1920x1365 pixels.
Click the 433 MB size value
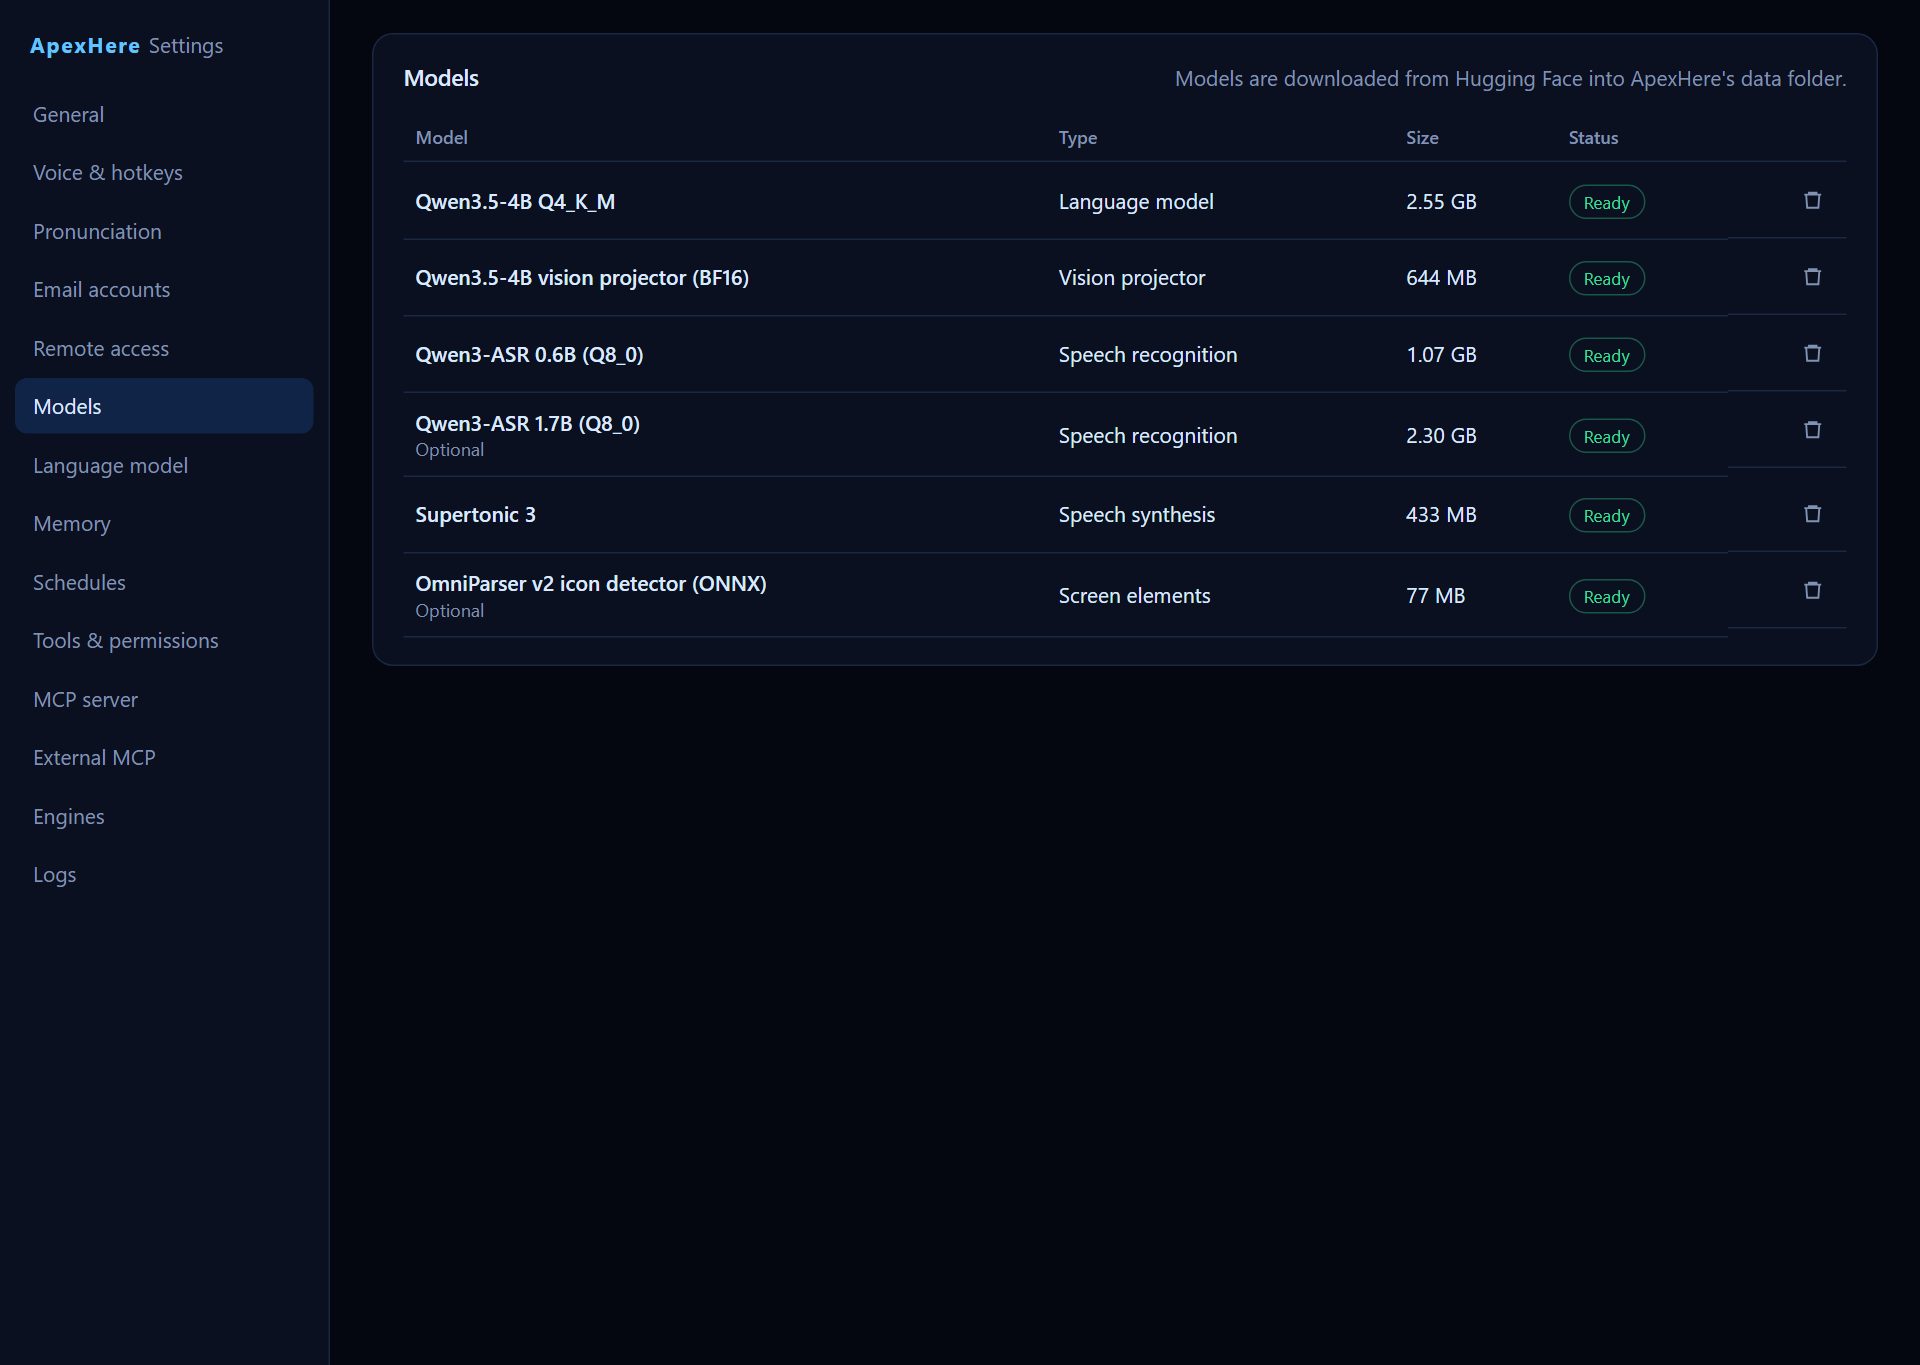coord(1441,515)
